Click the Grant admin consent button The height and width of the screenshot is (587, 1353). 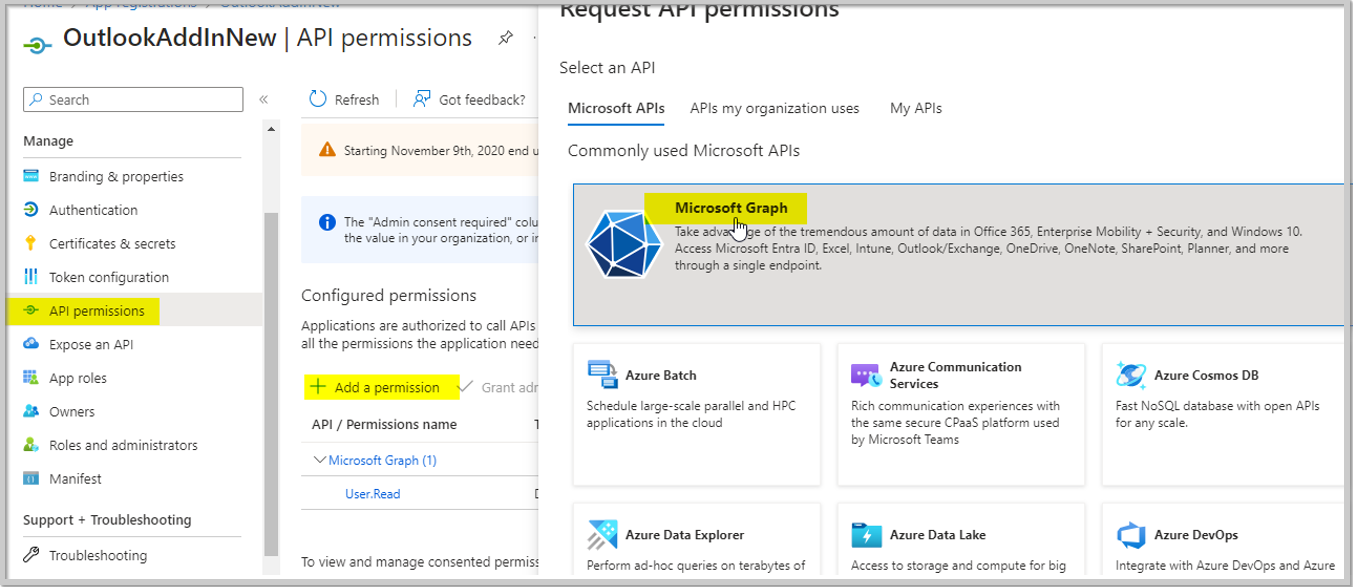click(500, 387)
